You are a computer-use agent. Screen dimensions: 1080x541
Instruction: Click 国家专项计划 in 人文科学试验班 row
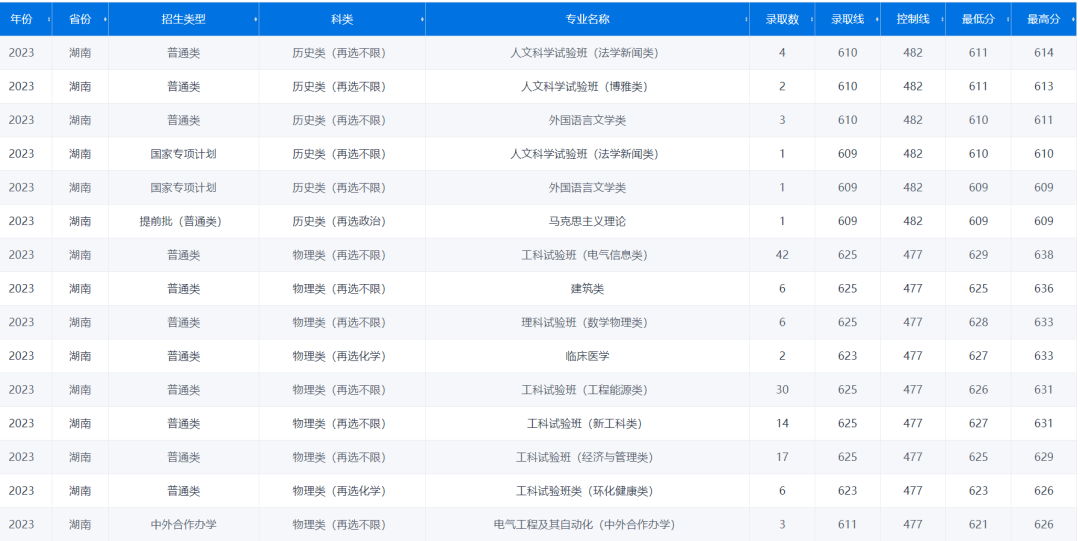[x=183, y=154]
